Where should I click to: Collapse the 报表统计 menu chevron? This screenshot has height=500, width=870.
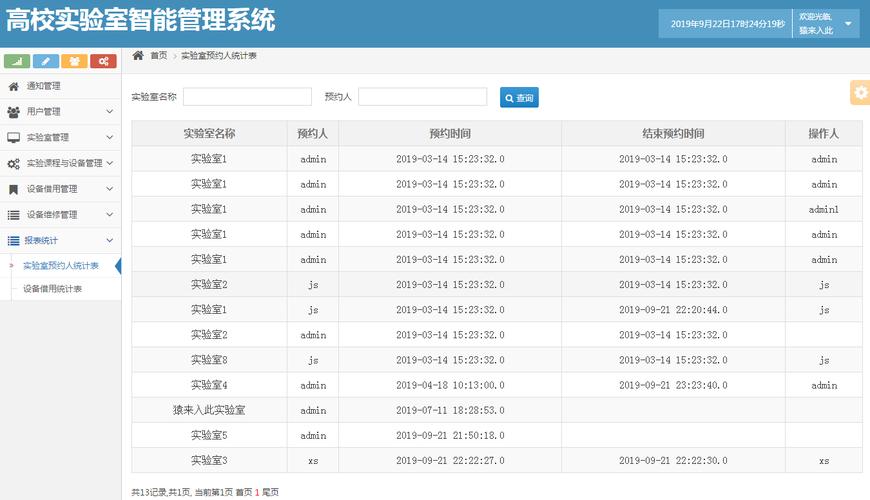tap(109, 240)
